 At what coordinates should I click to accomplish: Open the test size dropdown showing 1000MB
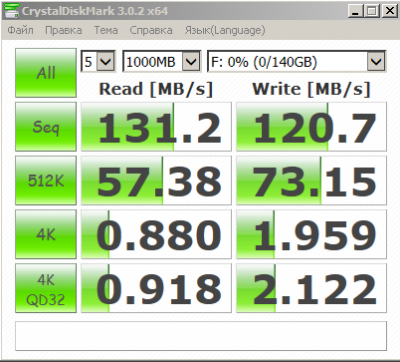[x=162, y=61]
